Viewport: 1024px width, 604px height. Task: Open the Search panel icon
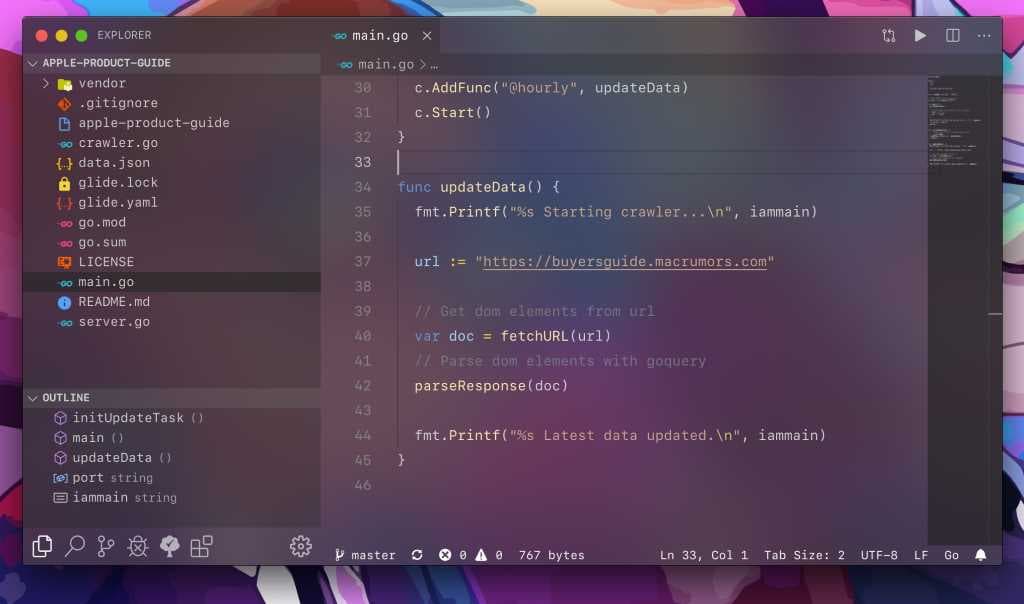74,546
